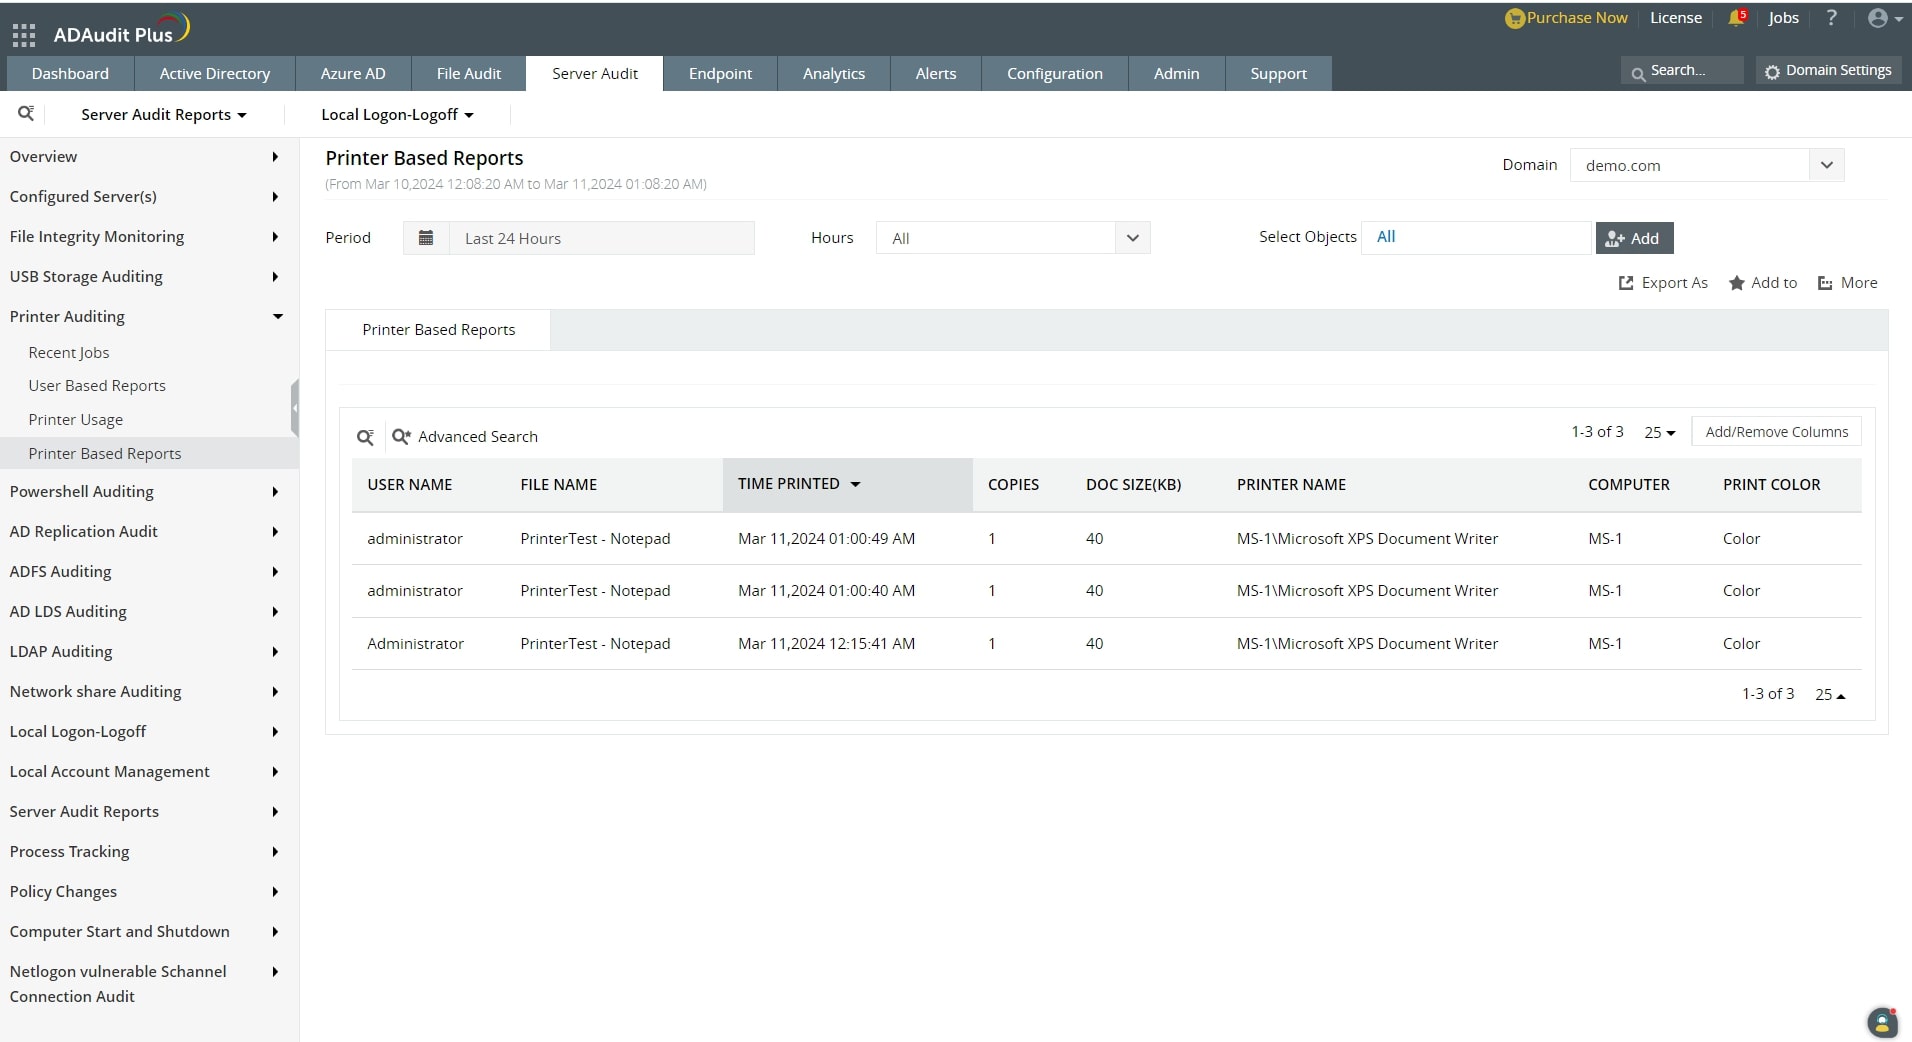This screenshot has width=1912, height=1042.
Task: Sort by USER NAME column header
Action: click(410, 484)
